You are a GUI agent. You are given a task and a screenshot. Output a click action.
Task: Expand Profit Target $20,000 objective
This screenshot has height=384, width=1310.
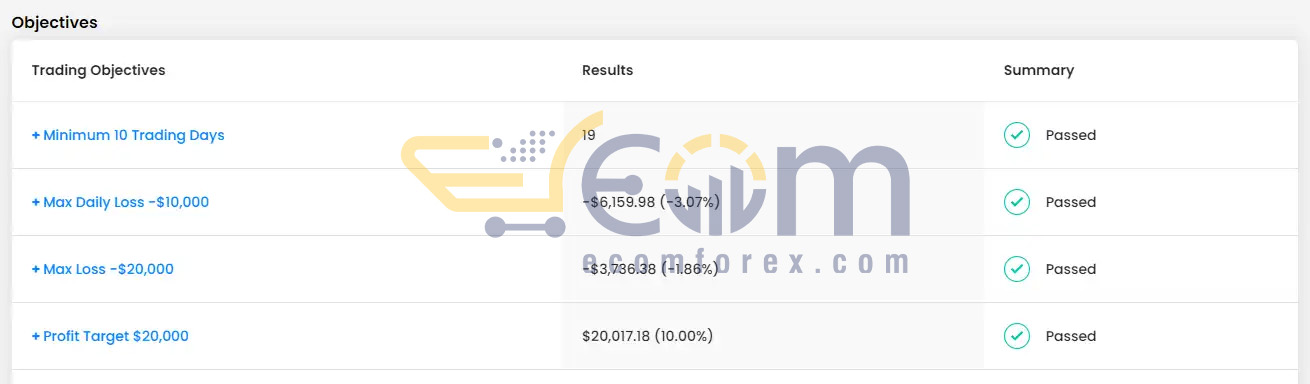(110, 336)
